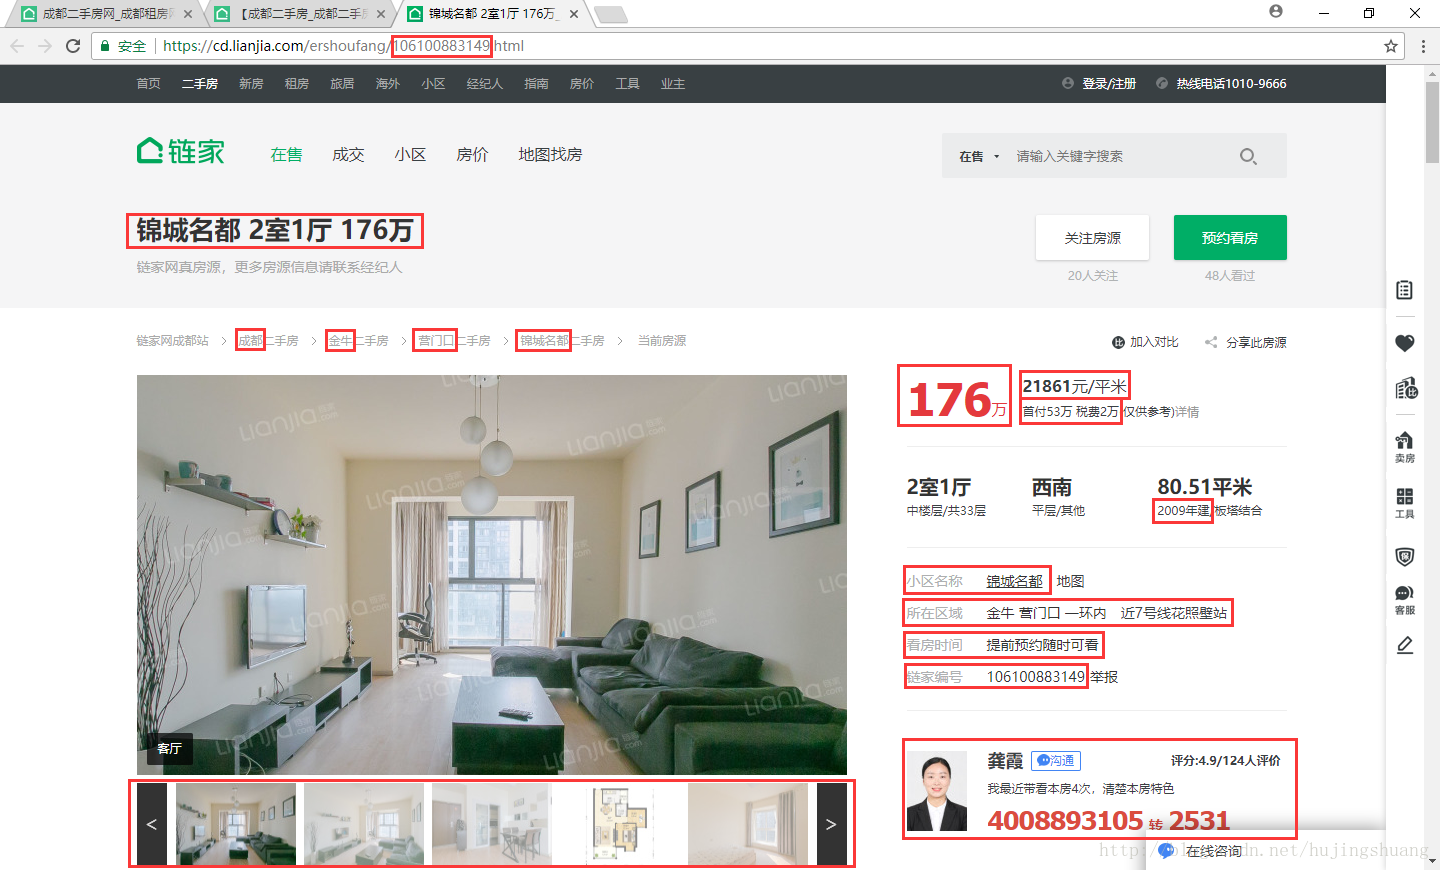Click agent name 龚霞
This screenshot has width=1440, height=870.
click(x=1005, y=761)
